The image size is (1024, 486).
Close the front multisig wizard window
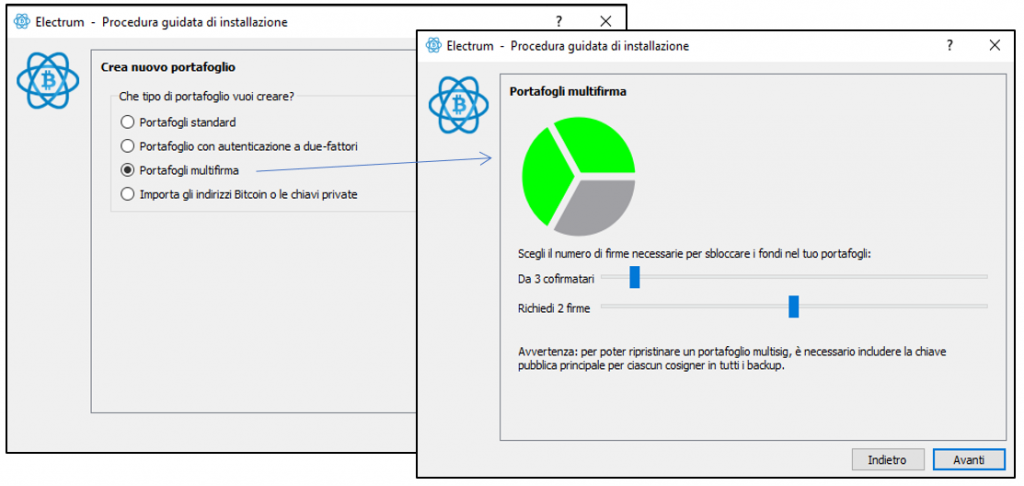995,46
